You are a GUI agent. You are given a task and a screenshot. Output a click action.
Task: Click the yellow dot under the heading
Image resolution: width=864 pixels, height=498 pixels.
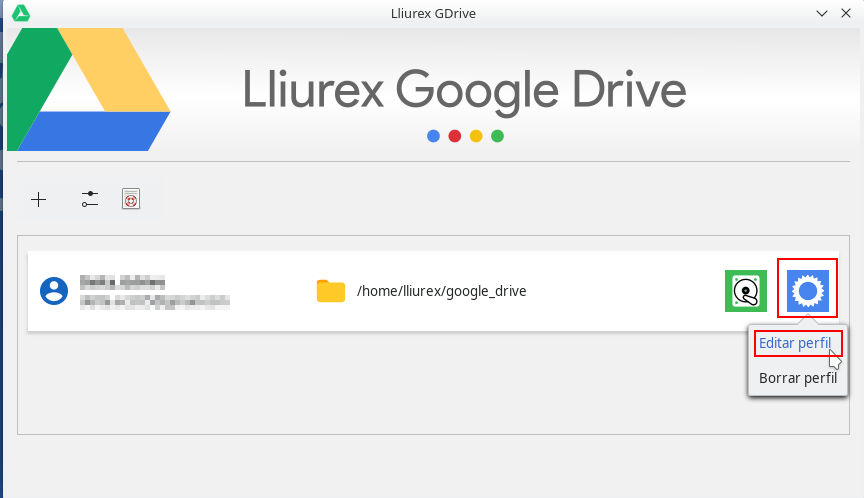[476, 136]
